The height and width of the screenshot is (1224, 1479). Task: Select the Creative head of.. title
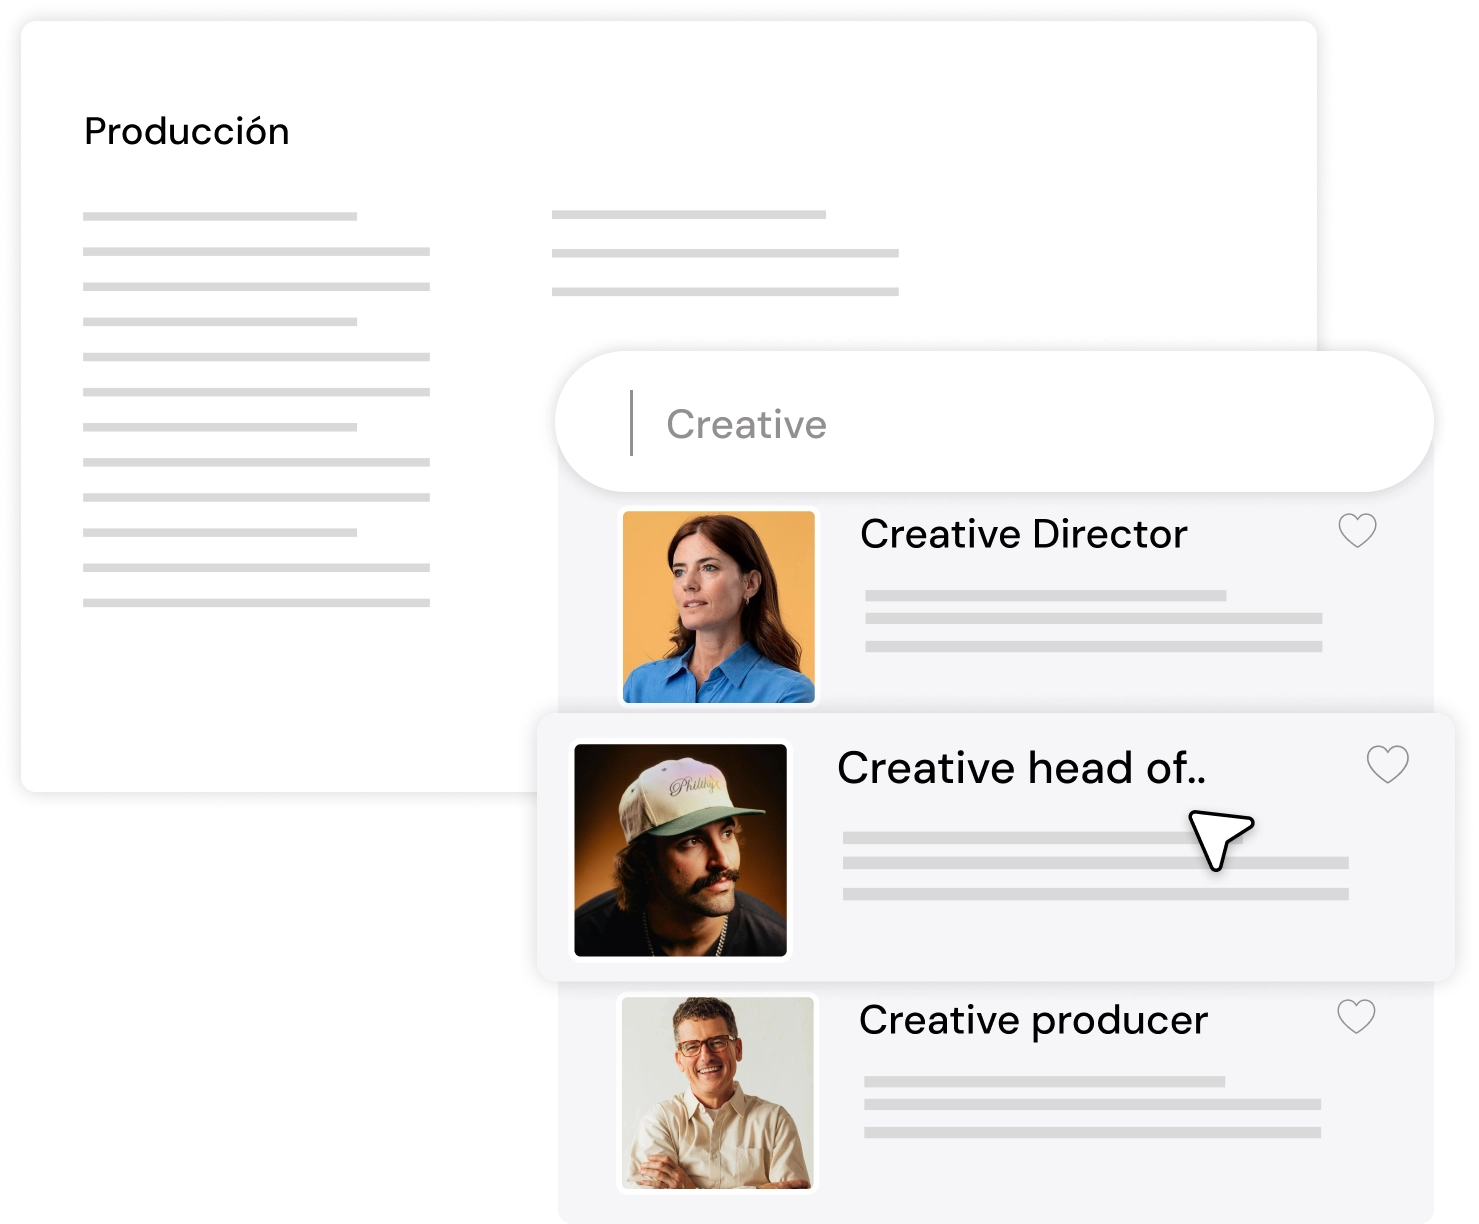click(1022, 768)
